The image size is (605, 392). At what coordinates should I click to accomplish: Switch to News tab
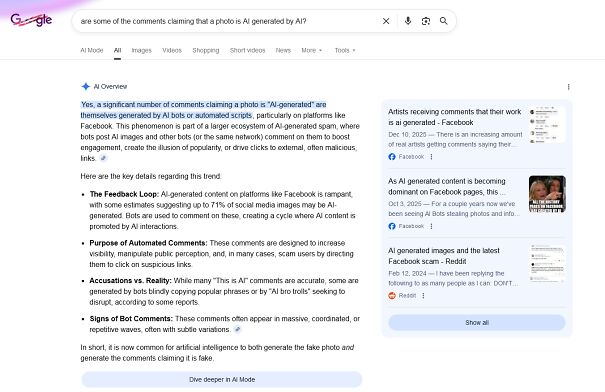tap(283, 50)
